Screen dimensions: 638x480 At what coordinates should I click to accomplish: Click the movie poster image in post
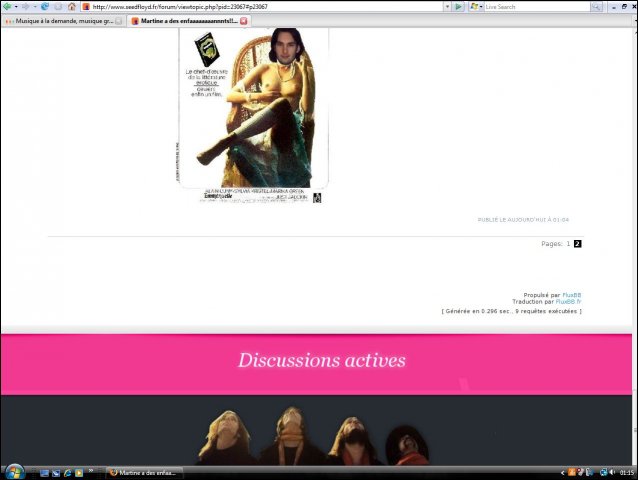pos(252,108)
